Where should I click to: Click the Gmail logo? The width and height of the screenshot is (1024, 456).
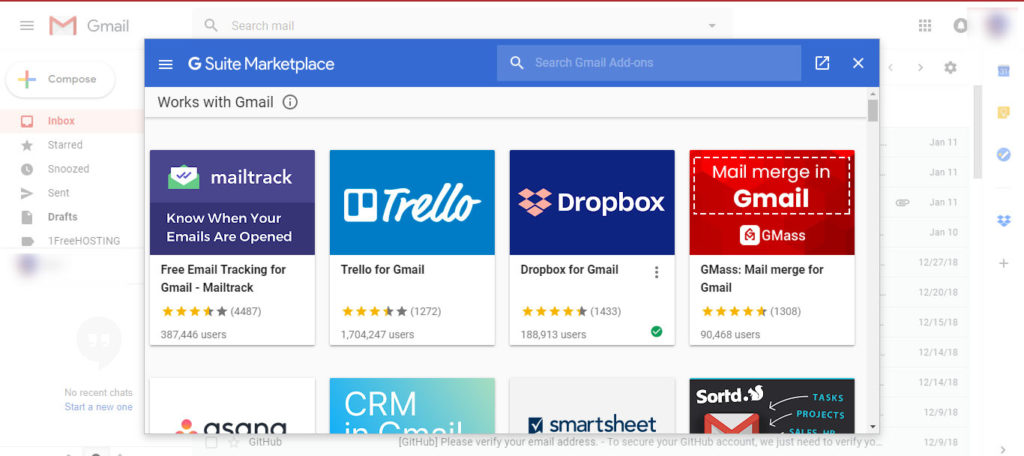pyautogui.click(x=89, y=25)
